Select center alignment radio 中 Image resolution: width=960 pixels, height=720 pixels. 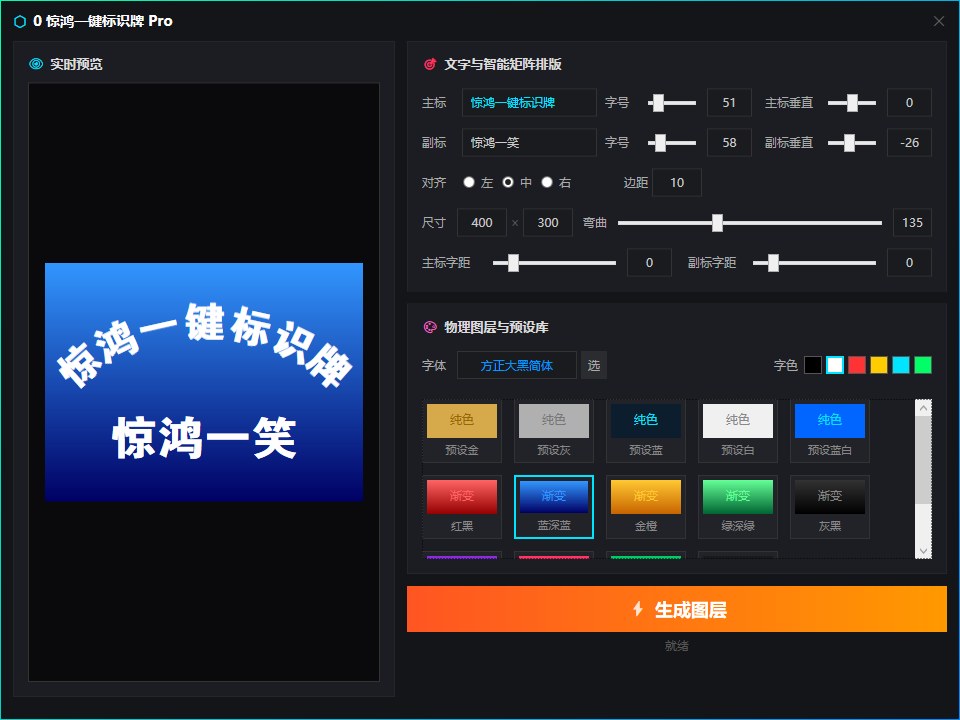click(508, 182)
